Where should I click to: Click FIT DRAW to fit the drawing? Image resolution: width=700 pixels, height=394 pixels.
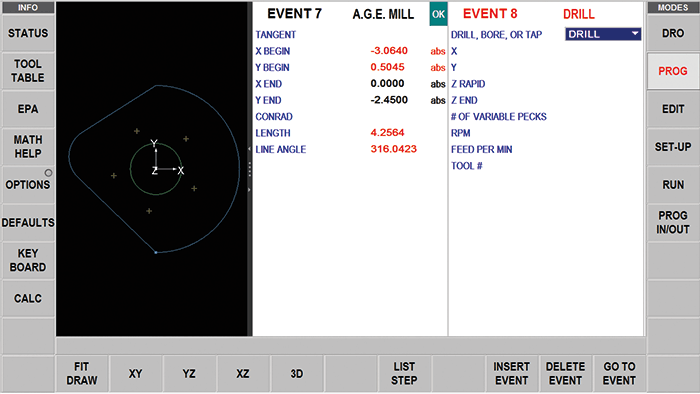click(x=82, y=374)
